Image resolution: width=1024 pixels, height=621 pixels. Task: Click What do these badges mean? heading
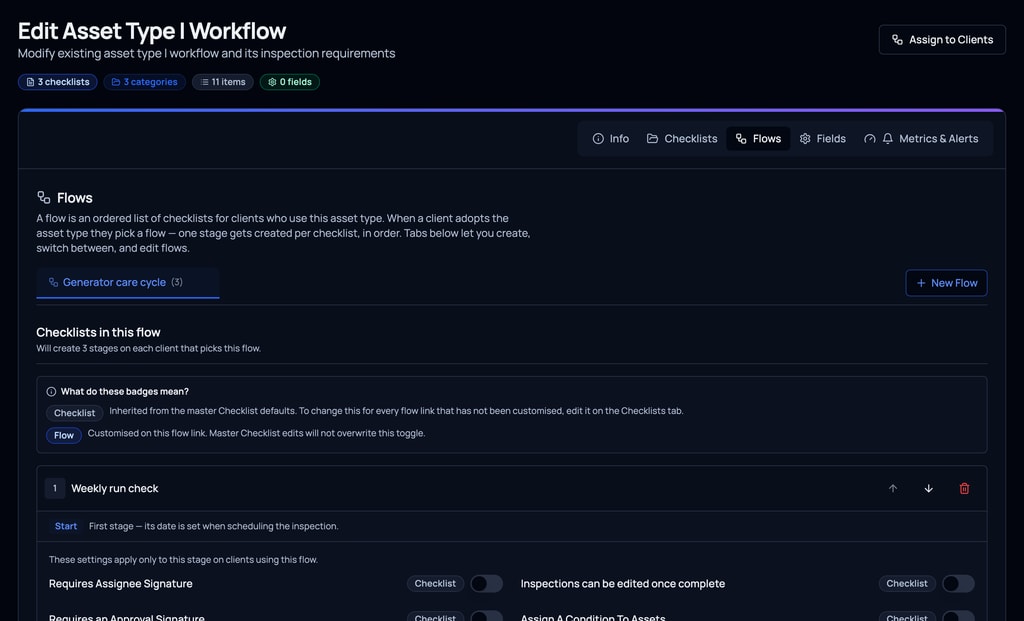[125, 392]
